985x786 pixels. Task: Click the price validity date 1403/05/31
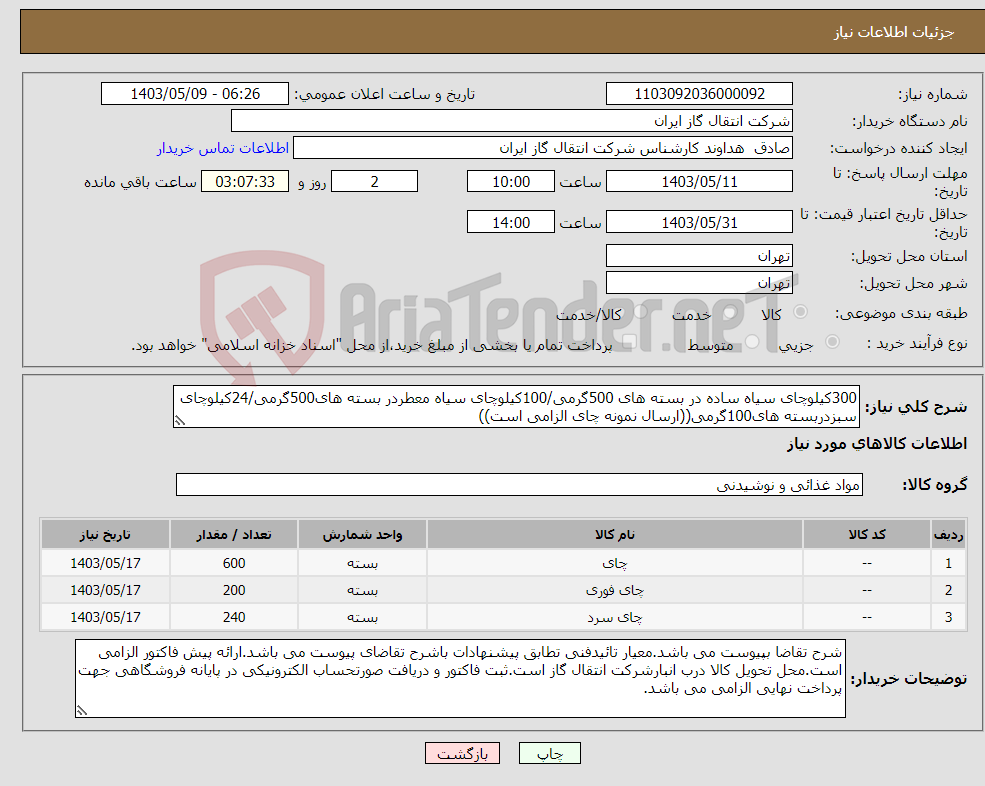click(699, 222)
